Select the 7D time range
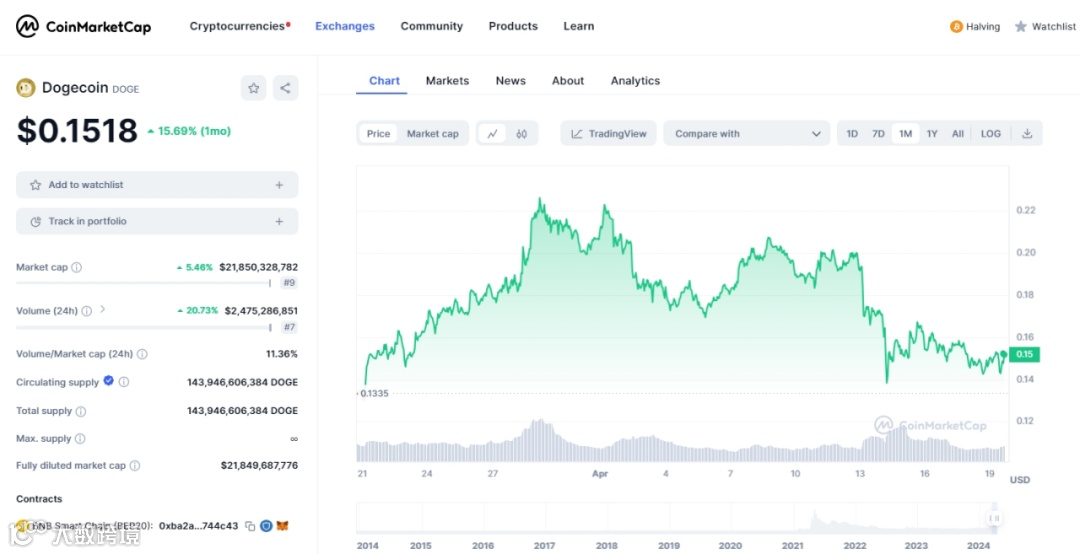Screen dimensions: 1080x554 pyautogui.click(x=878, y=134)
